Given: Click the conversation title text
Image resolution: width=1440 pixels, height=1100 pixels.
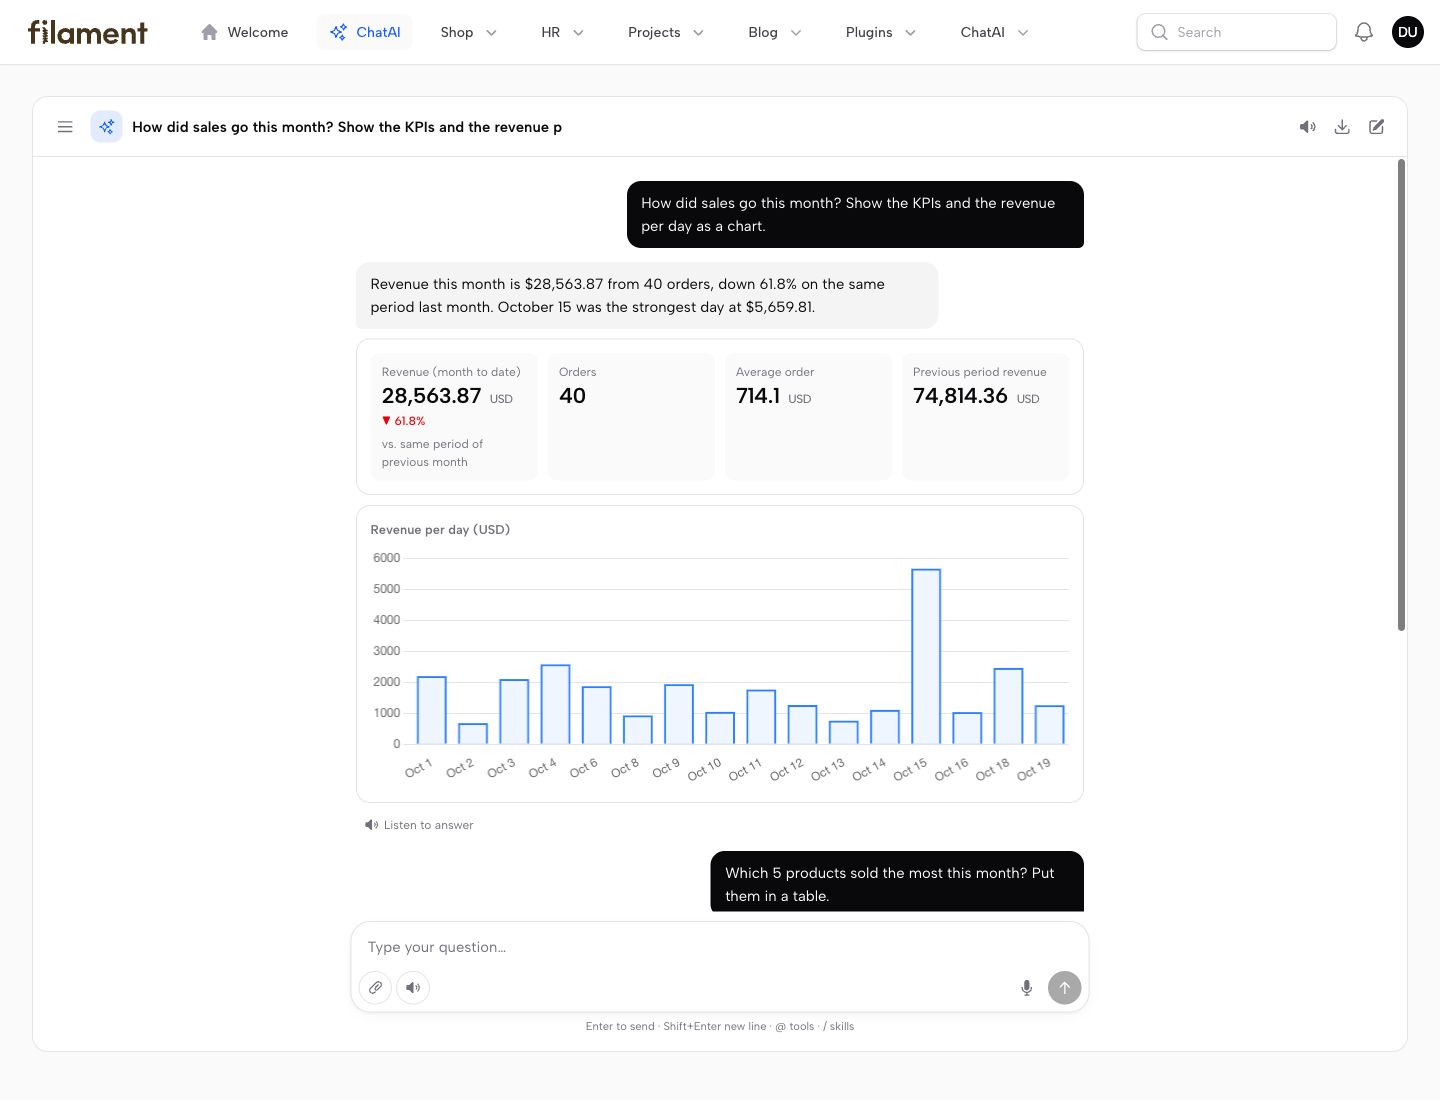Looking at the screenshot, I should click(x=347, y=127).
